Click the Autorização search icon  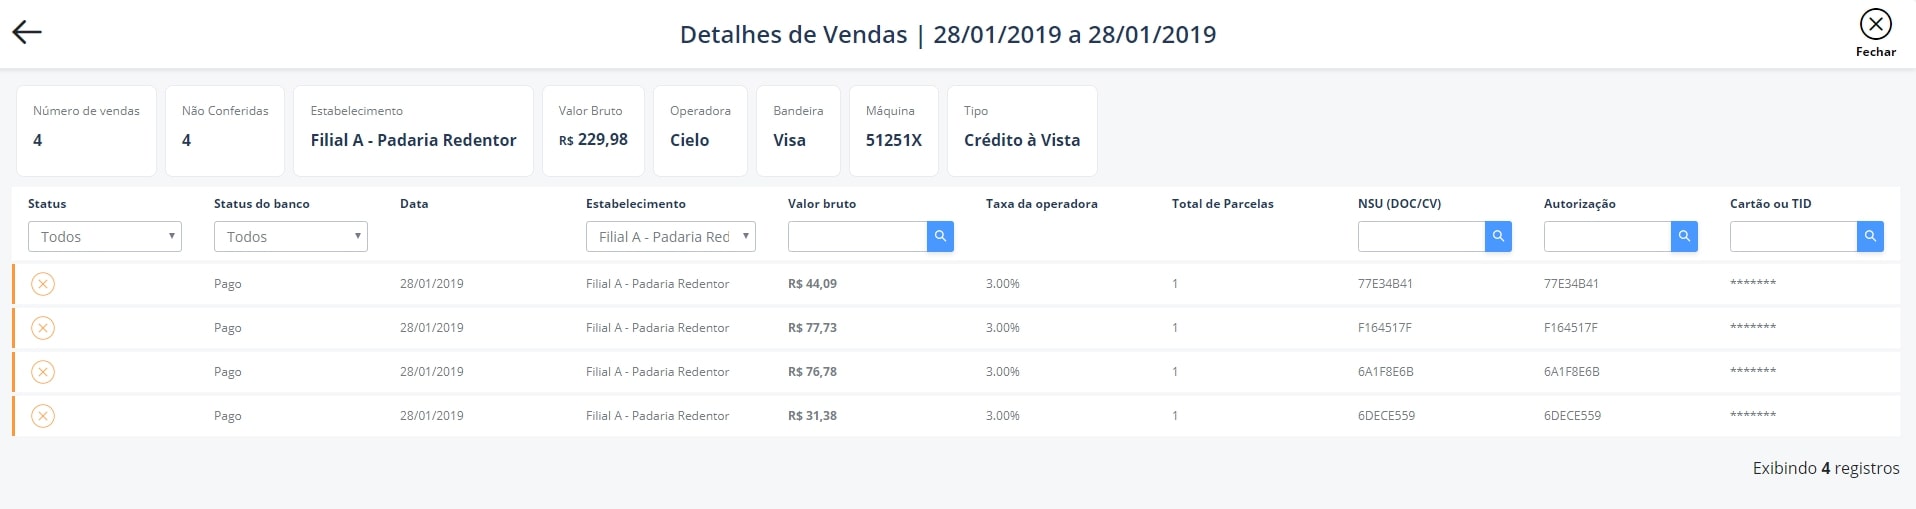click(x=1684, y=237)
